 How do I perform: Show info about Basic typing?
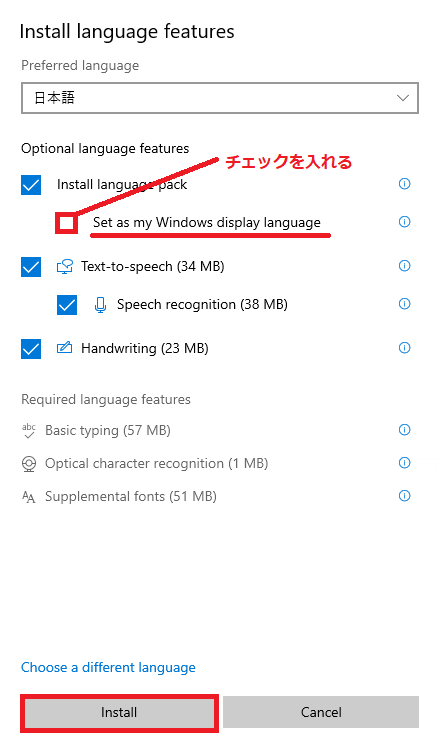pyautogui.click(x=404, y=430)
